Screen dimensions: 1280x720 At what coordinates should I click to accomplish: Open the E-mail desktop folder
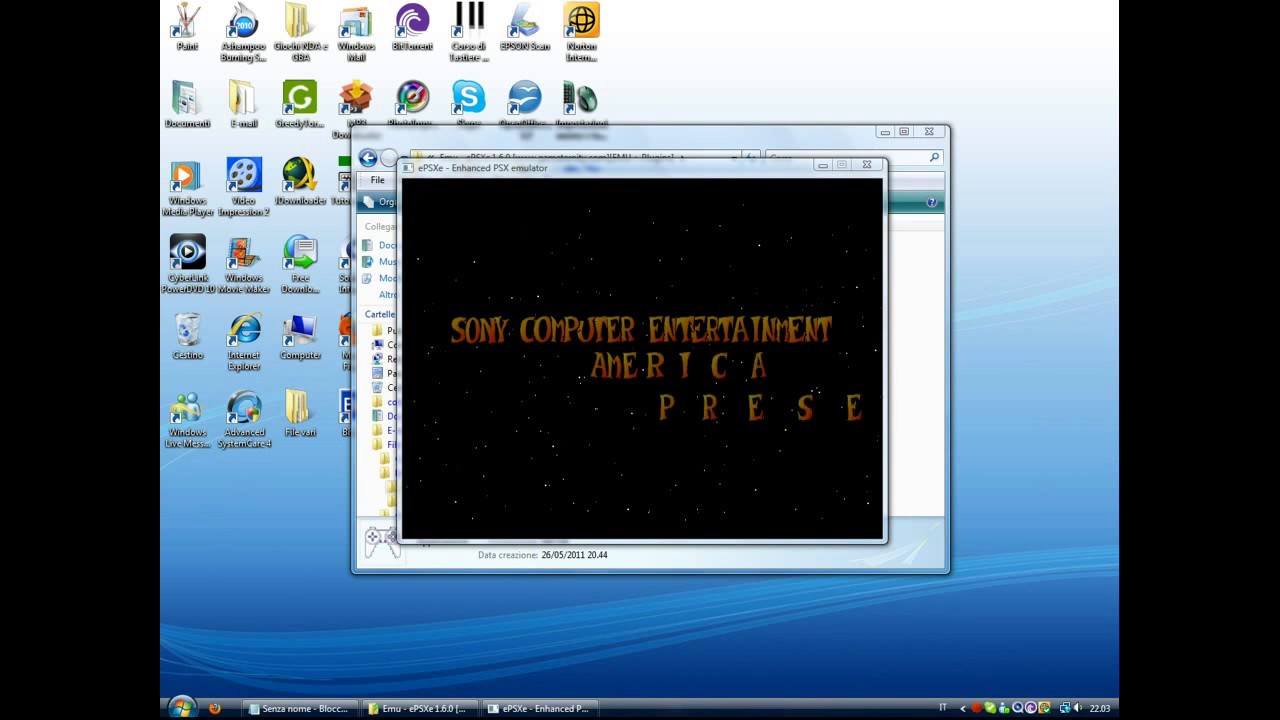click(x=243, y=105)
